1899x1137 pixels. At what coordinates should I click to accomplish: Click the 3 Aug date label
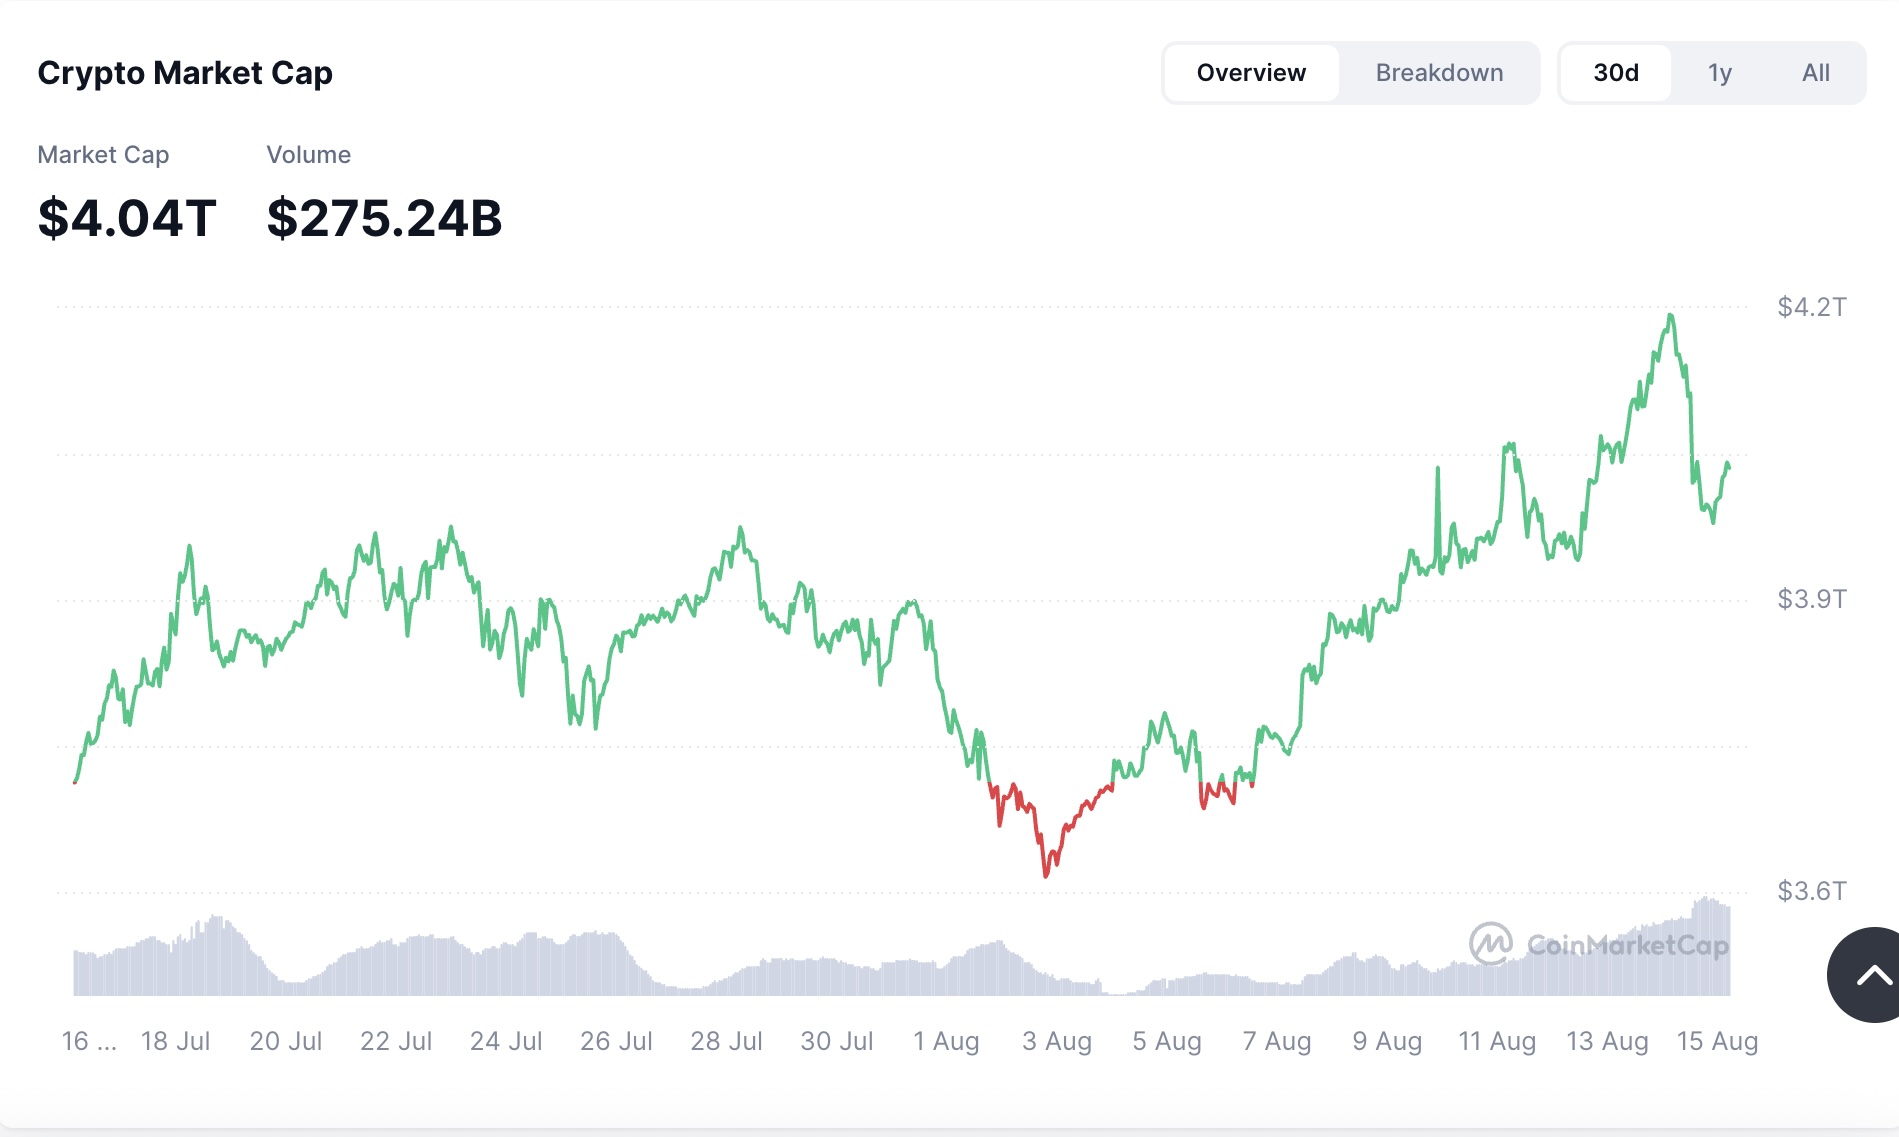(x=1056, y=1041)
